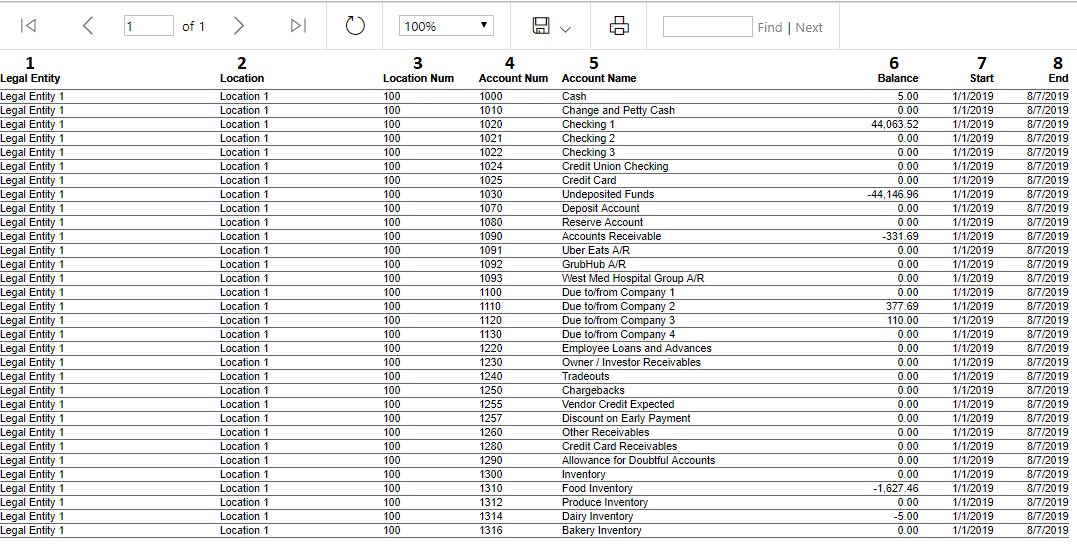
Task: Open the 100% zoom dropdown
Action: point(446,26)
